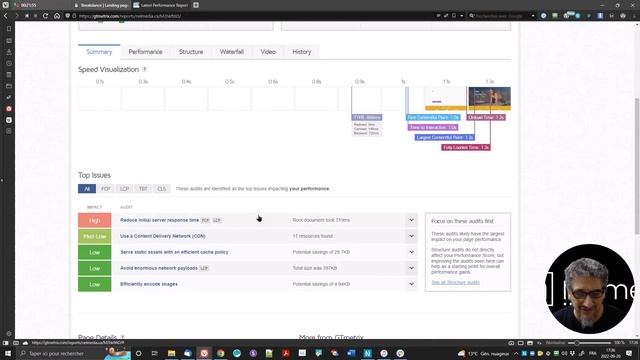Click the browser address bar URL
Viewport: 640px width, 360px height.
pyautogui.click(x=130, y=16)
